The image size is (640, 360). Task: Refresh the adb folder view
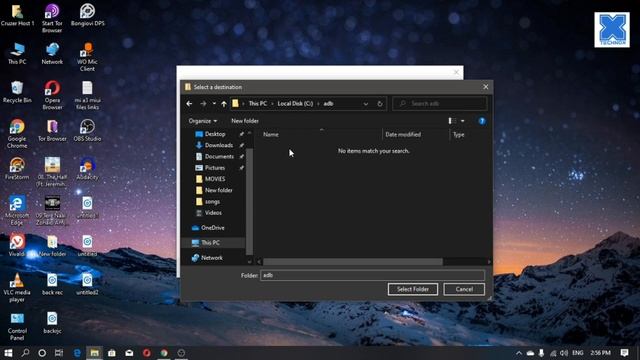pyautogui.click(x=380, y=104)
